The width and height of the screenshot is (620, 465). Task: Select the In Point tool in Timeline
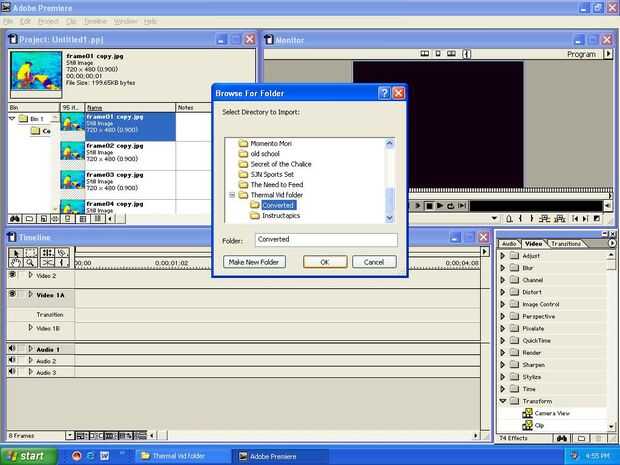(62, 263)
